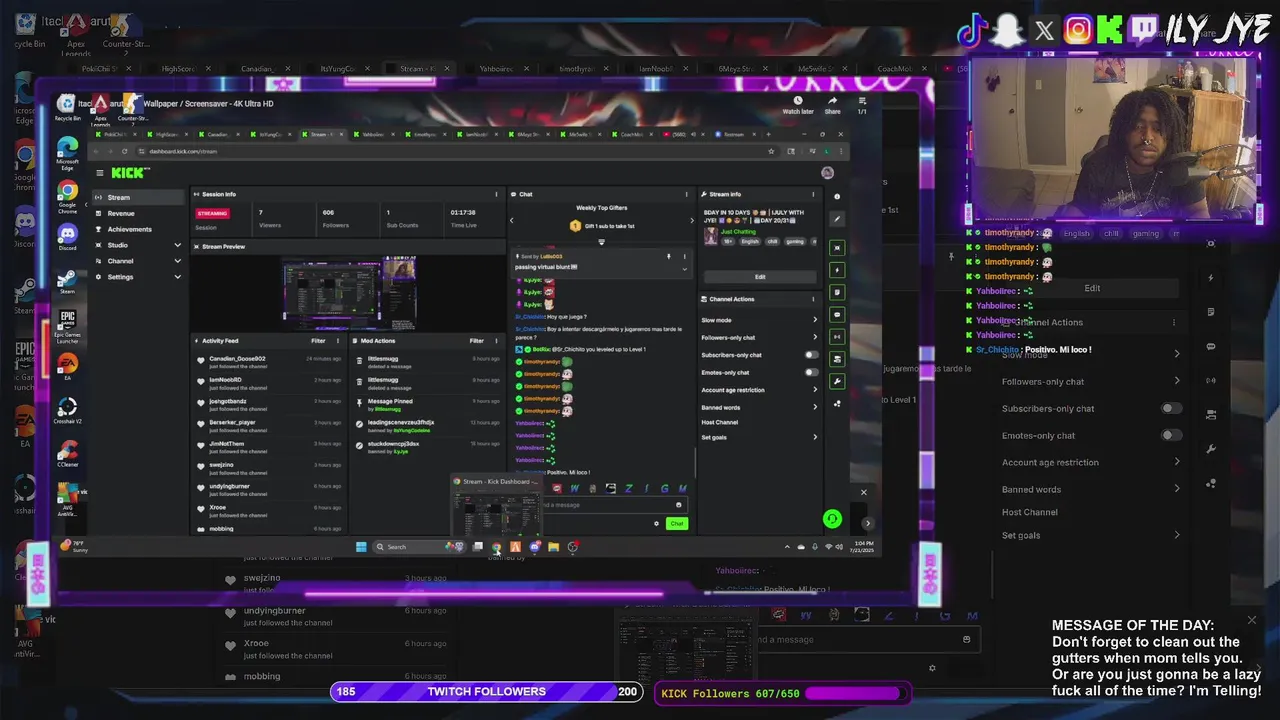Expand the Studio sidebar section
Viewport: 1280px width, 720px height.
178,245
